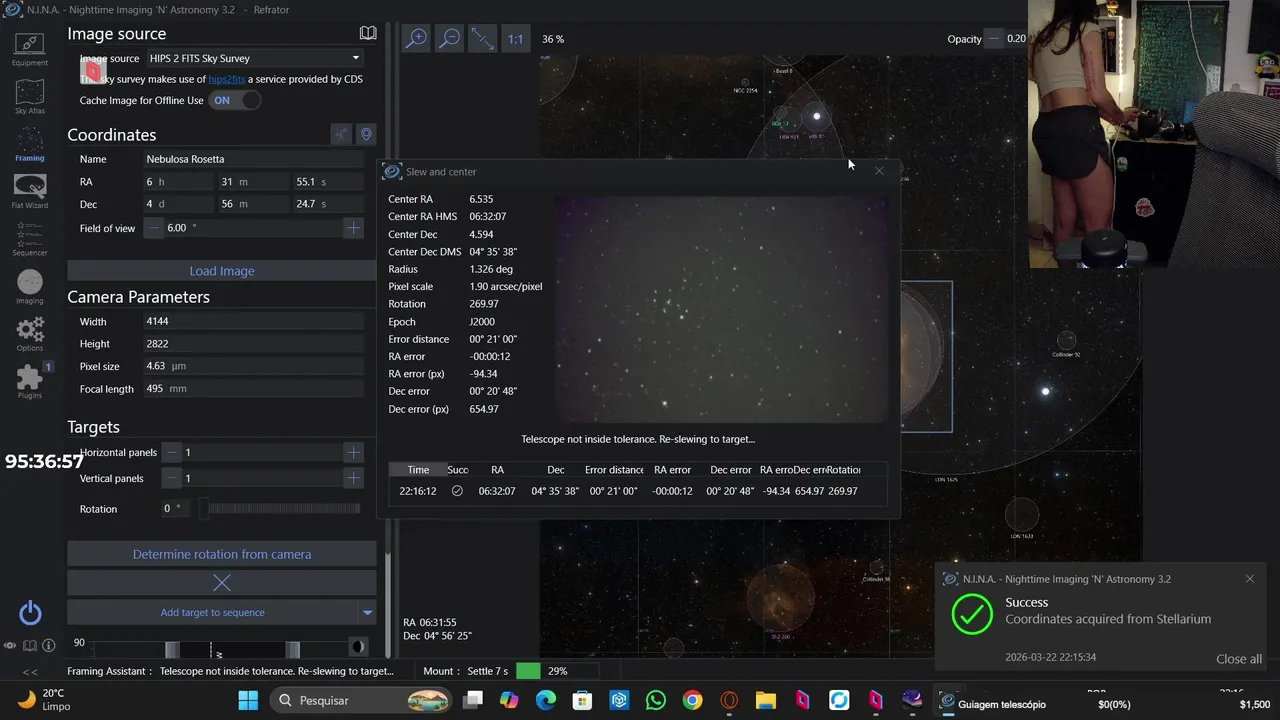The width and height of the screenshot is (1280, 720).
Task: Click the Name field Nebulosa Rosetta
Action: (253, 159)
